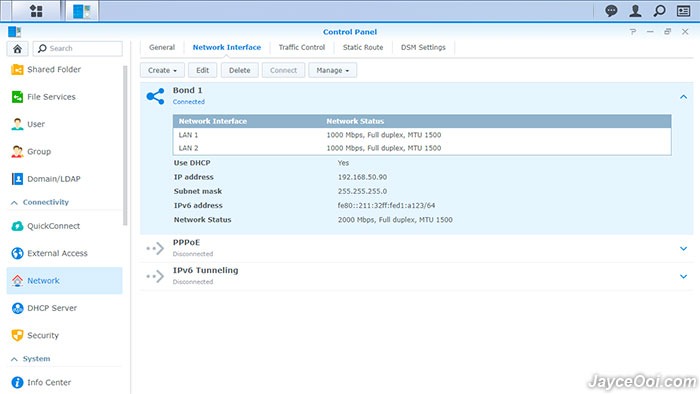Click the DHCP Server icon
Viewport: 700px width, 394px height.
point(17,308)
